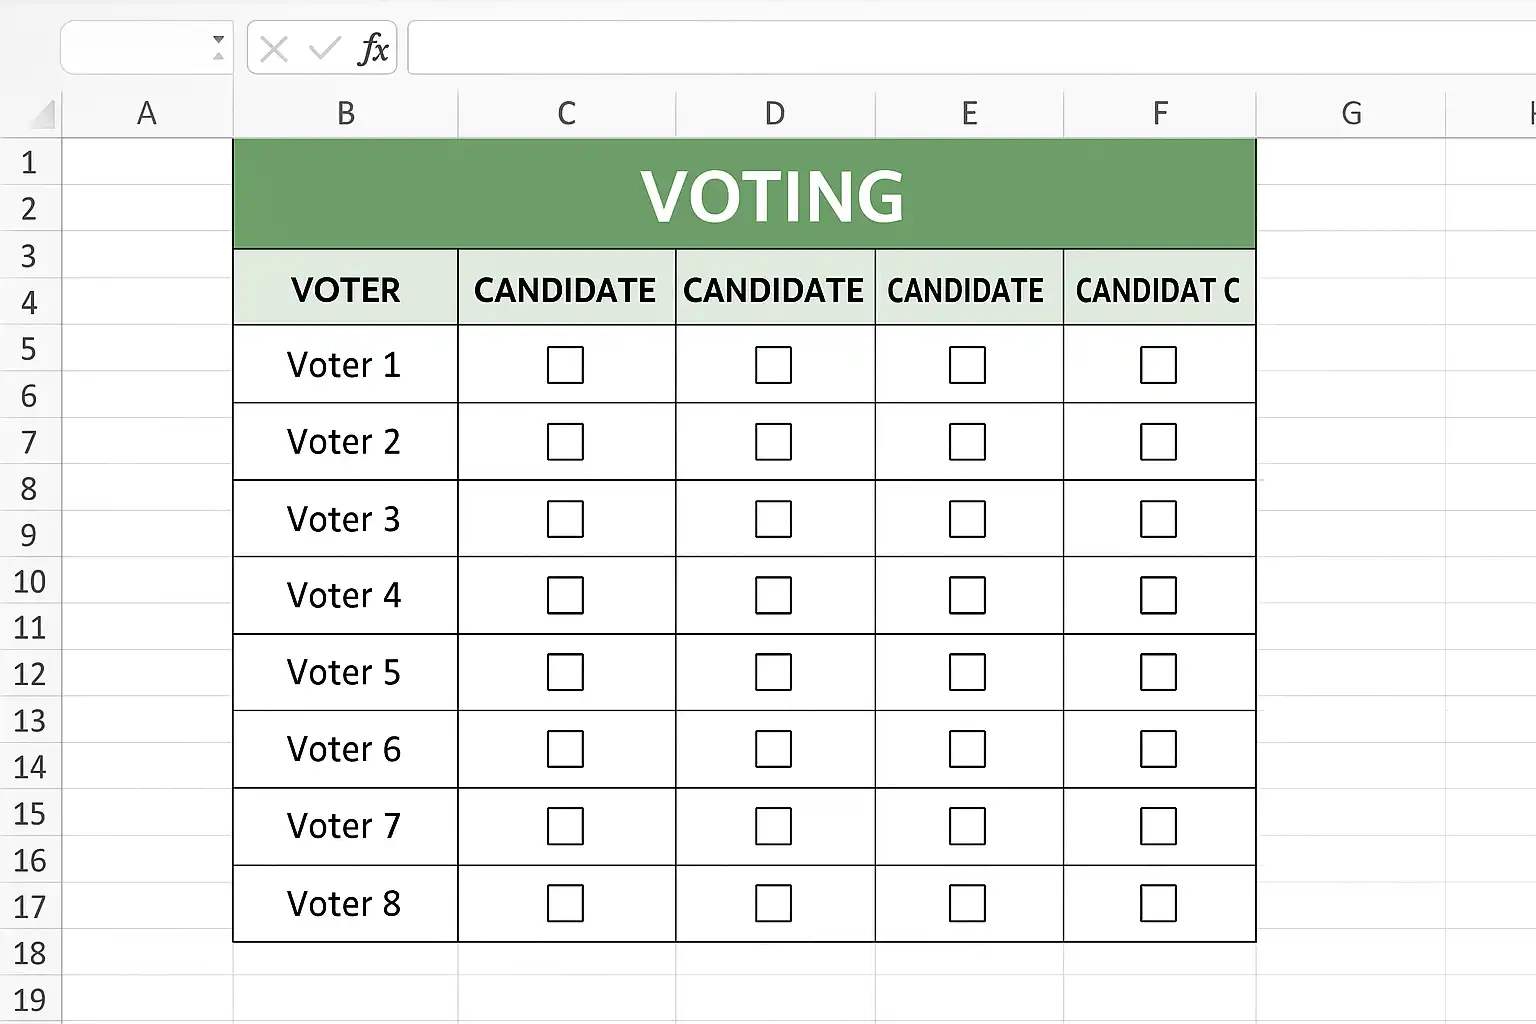Viewport: 1536px width, 1024px height.
Task: Select column G header
Action: [1351, 114]
